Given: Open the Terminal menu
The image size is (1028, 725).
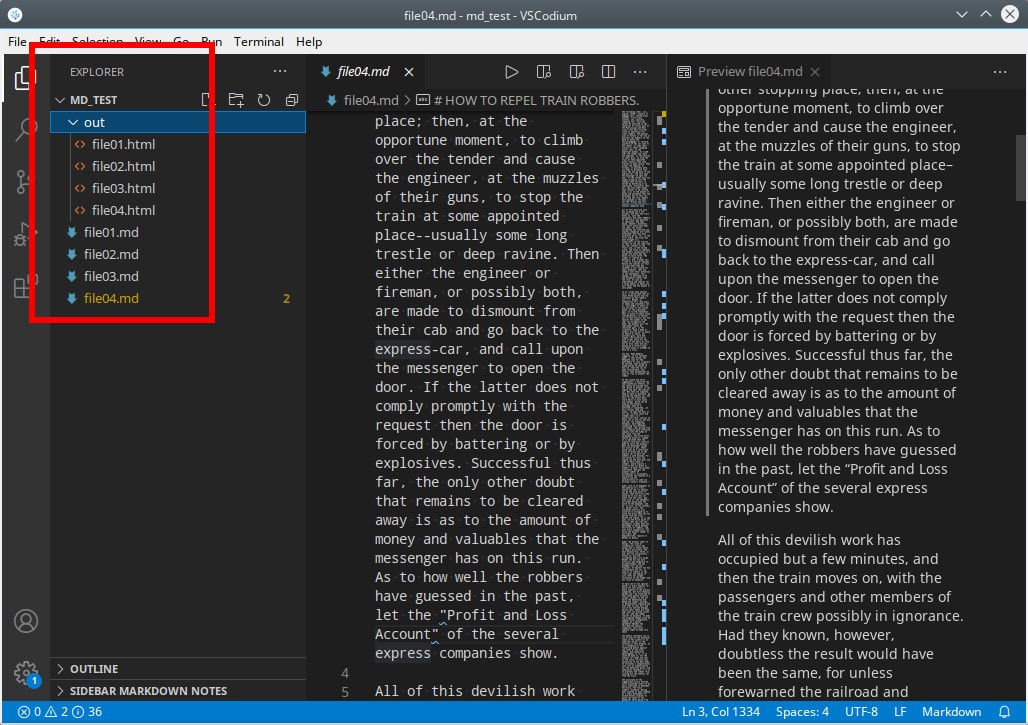Looking at the screenshot, I should coord(259,42).
